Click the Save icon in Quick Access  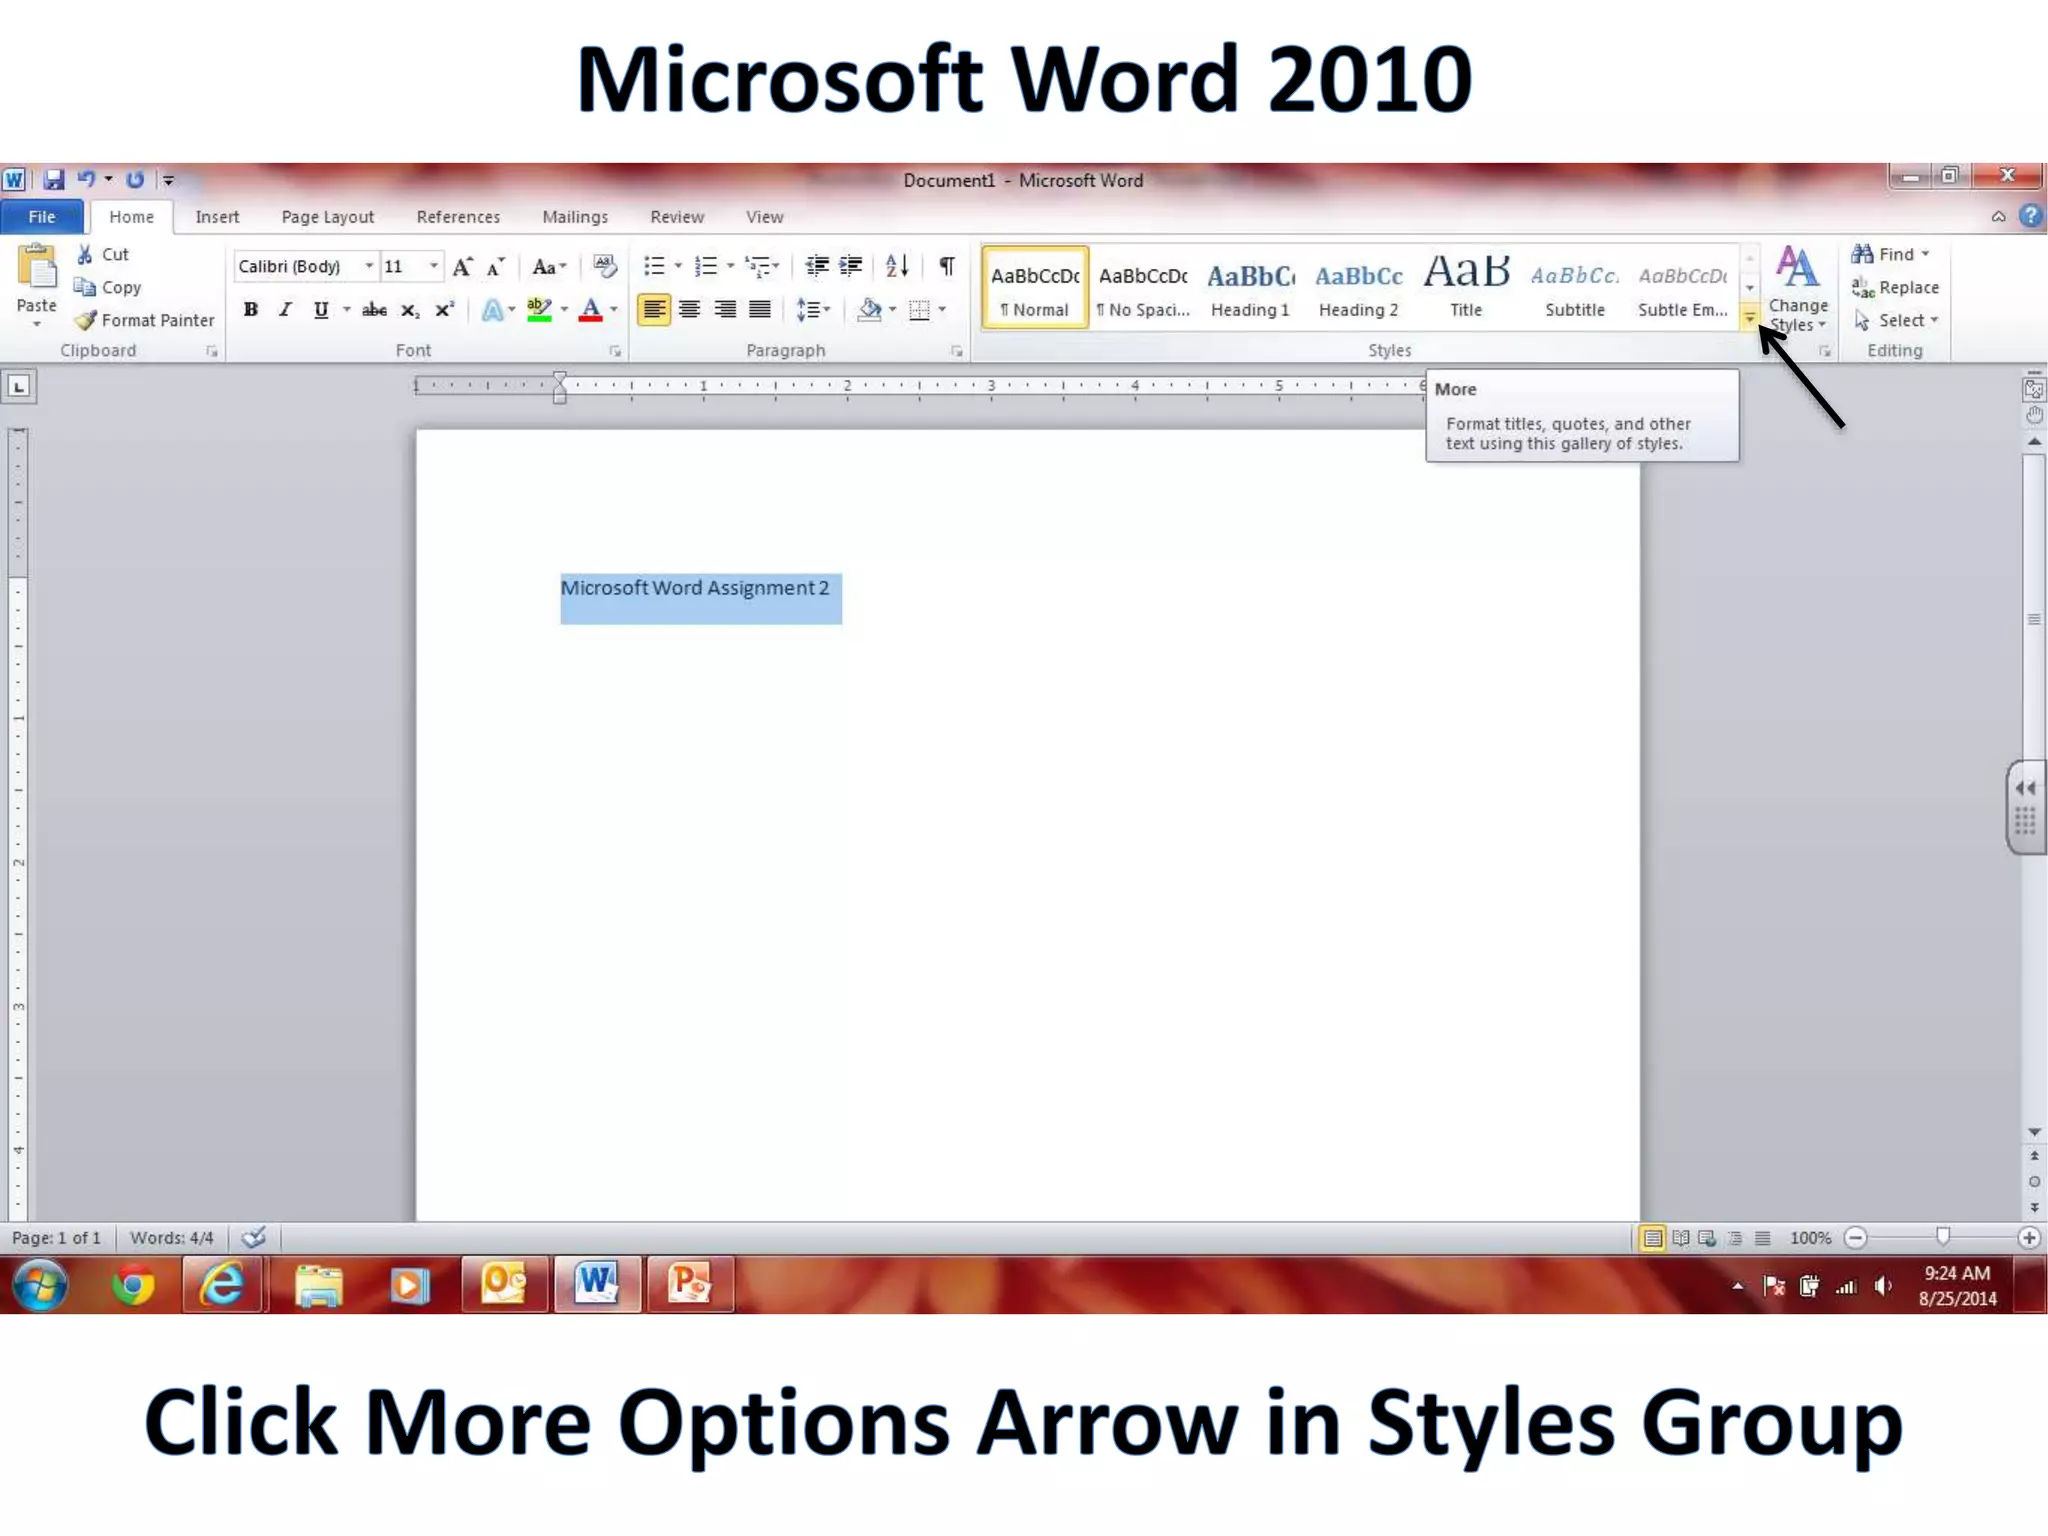pyautogui.click(x=54, y=180)
